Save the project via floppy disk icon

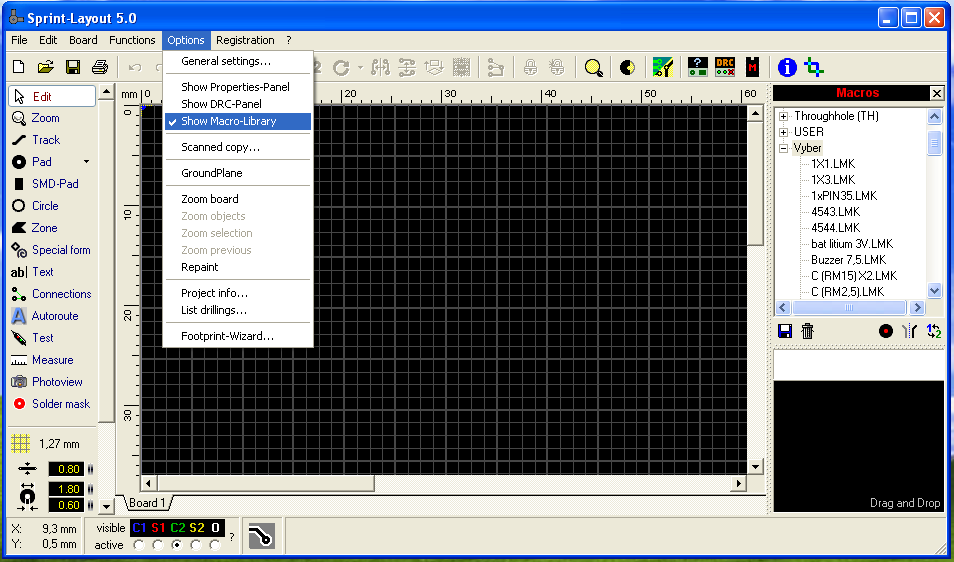(x=73, y=67)
